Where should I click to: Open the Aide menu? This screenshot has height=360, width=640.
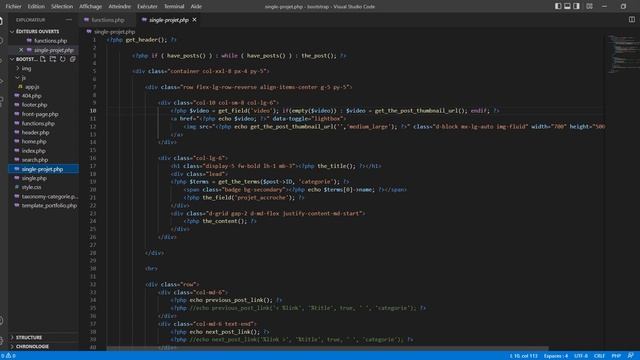point(196,7)
